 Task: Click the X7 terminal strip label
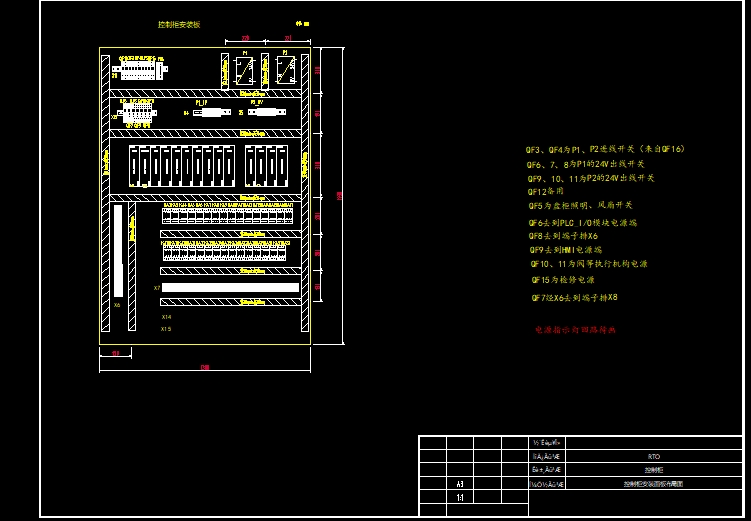(x=157, y=288)
